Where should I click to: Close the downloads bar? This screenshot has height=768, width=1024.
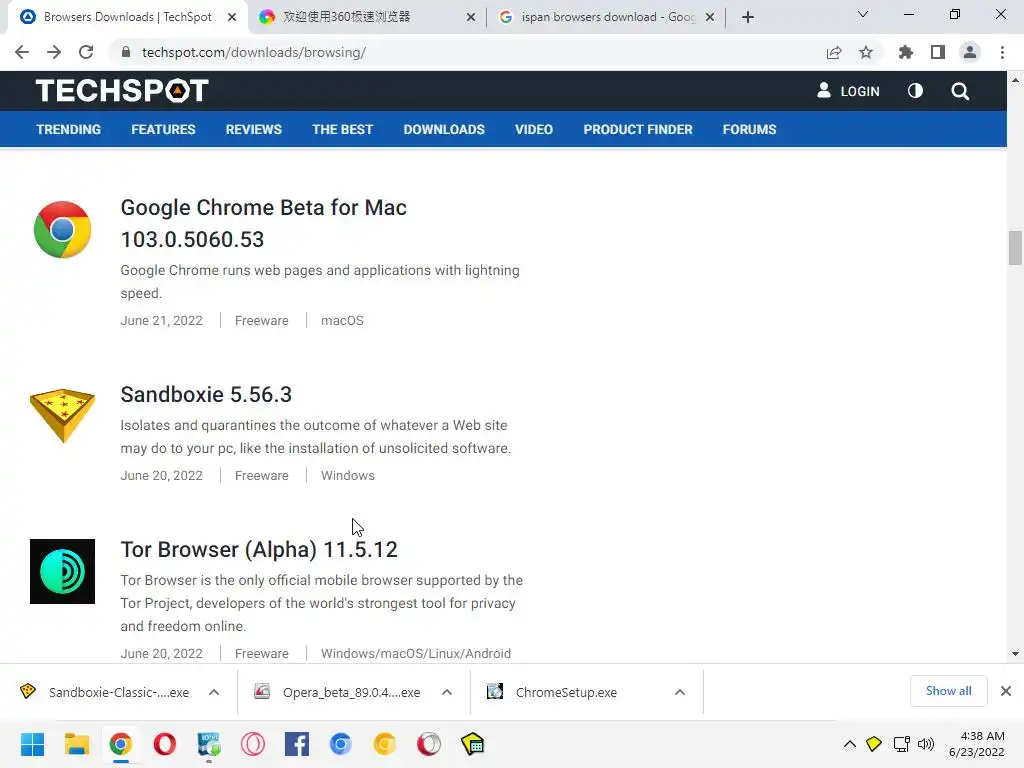(x=1006, y=691)
